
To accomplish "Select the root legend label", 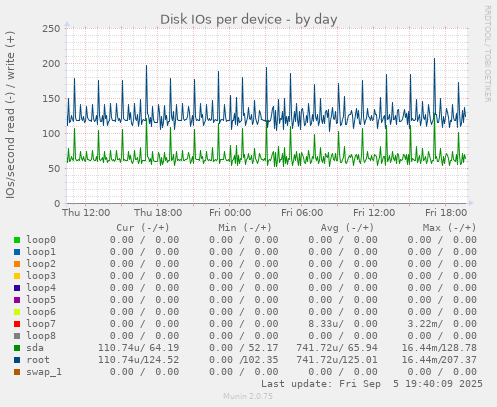I will [x=38, y=360].
